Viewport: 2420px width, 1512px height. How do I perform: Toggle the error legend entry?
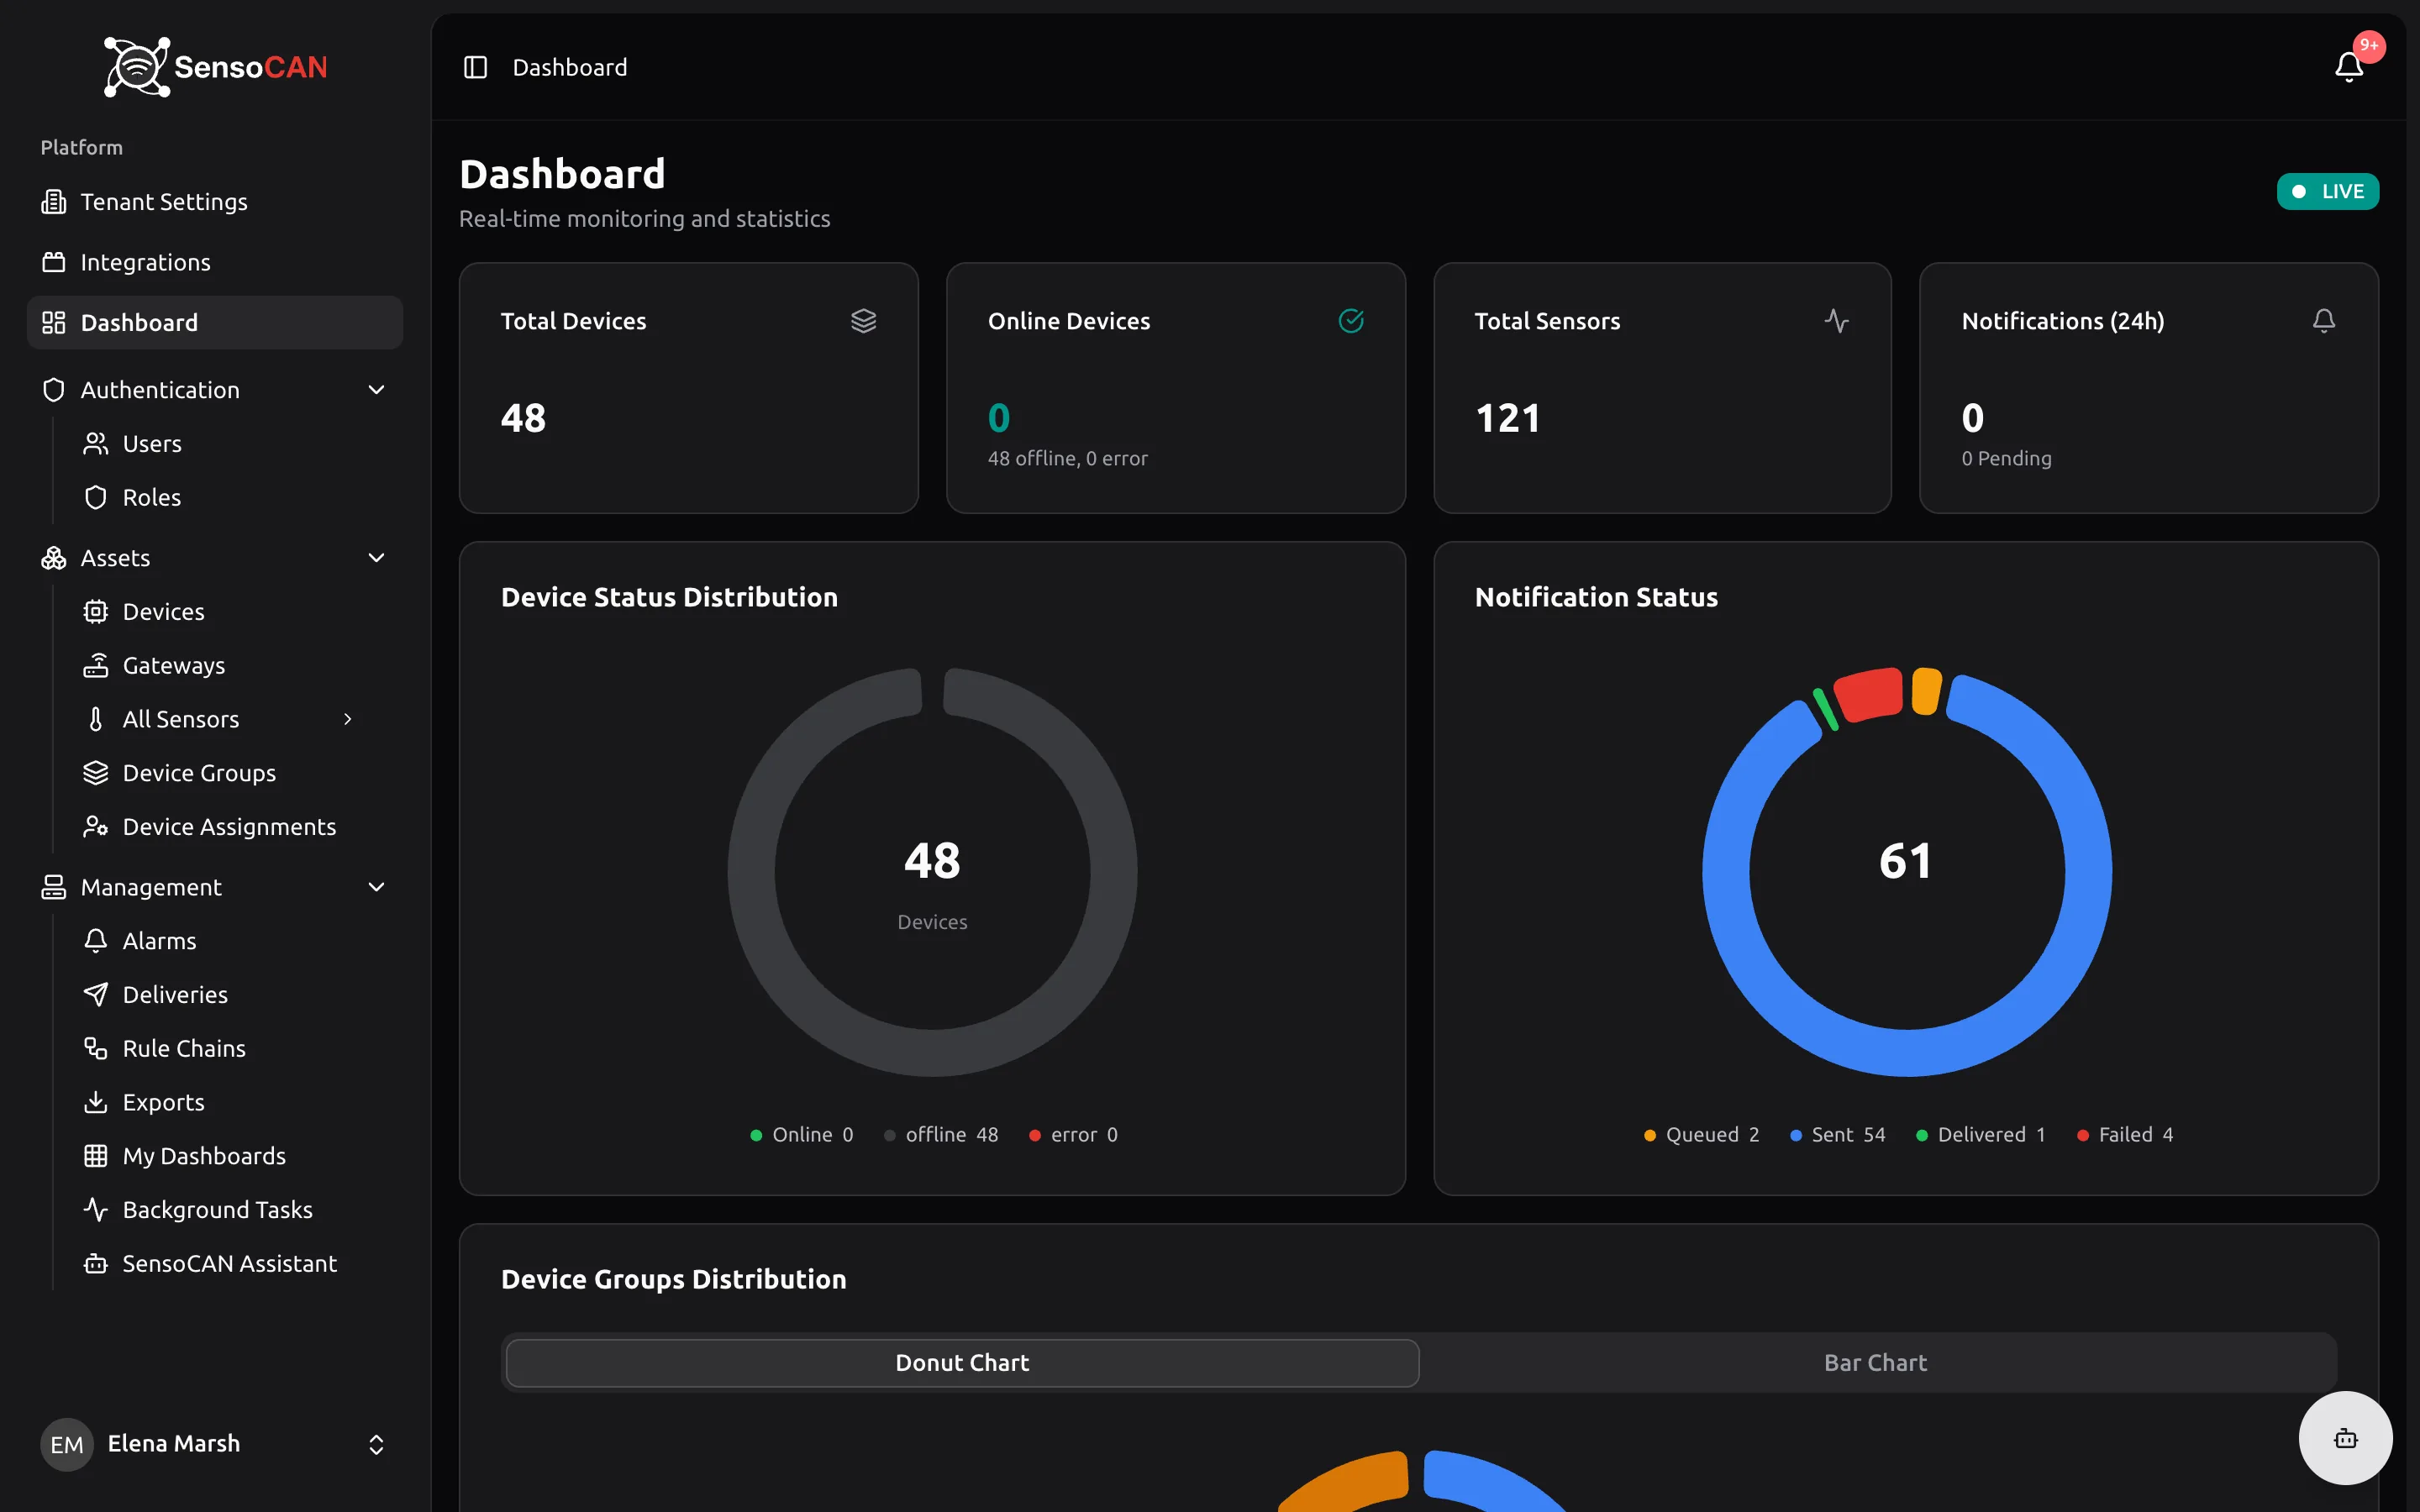click(x=1074, y=1135)
